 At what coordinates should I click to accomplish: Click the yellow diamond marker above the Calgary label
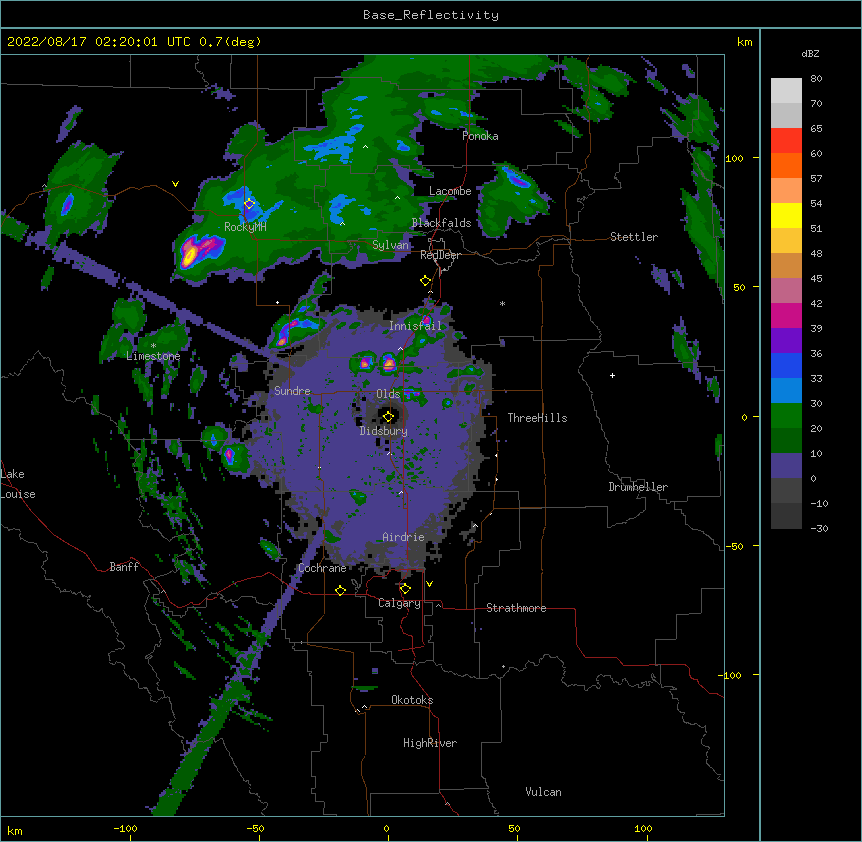tap(405, 589)
